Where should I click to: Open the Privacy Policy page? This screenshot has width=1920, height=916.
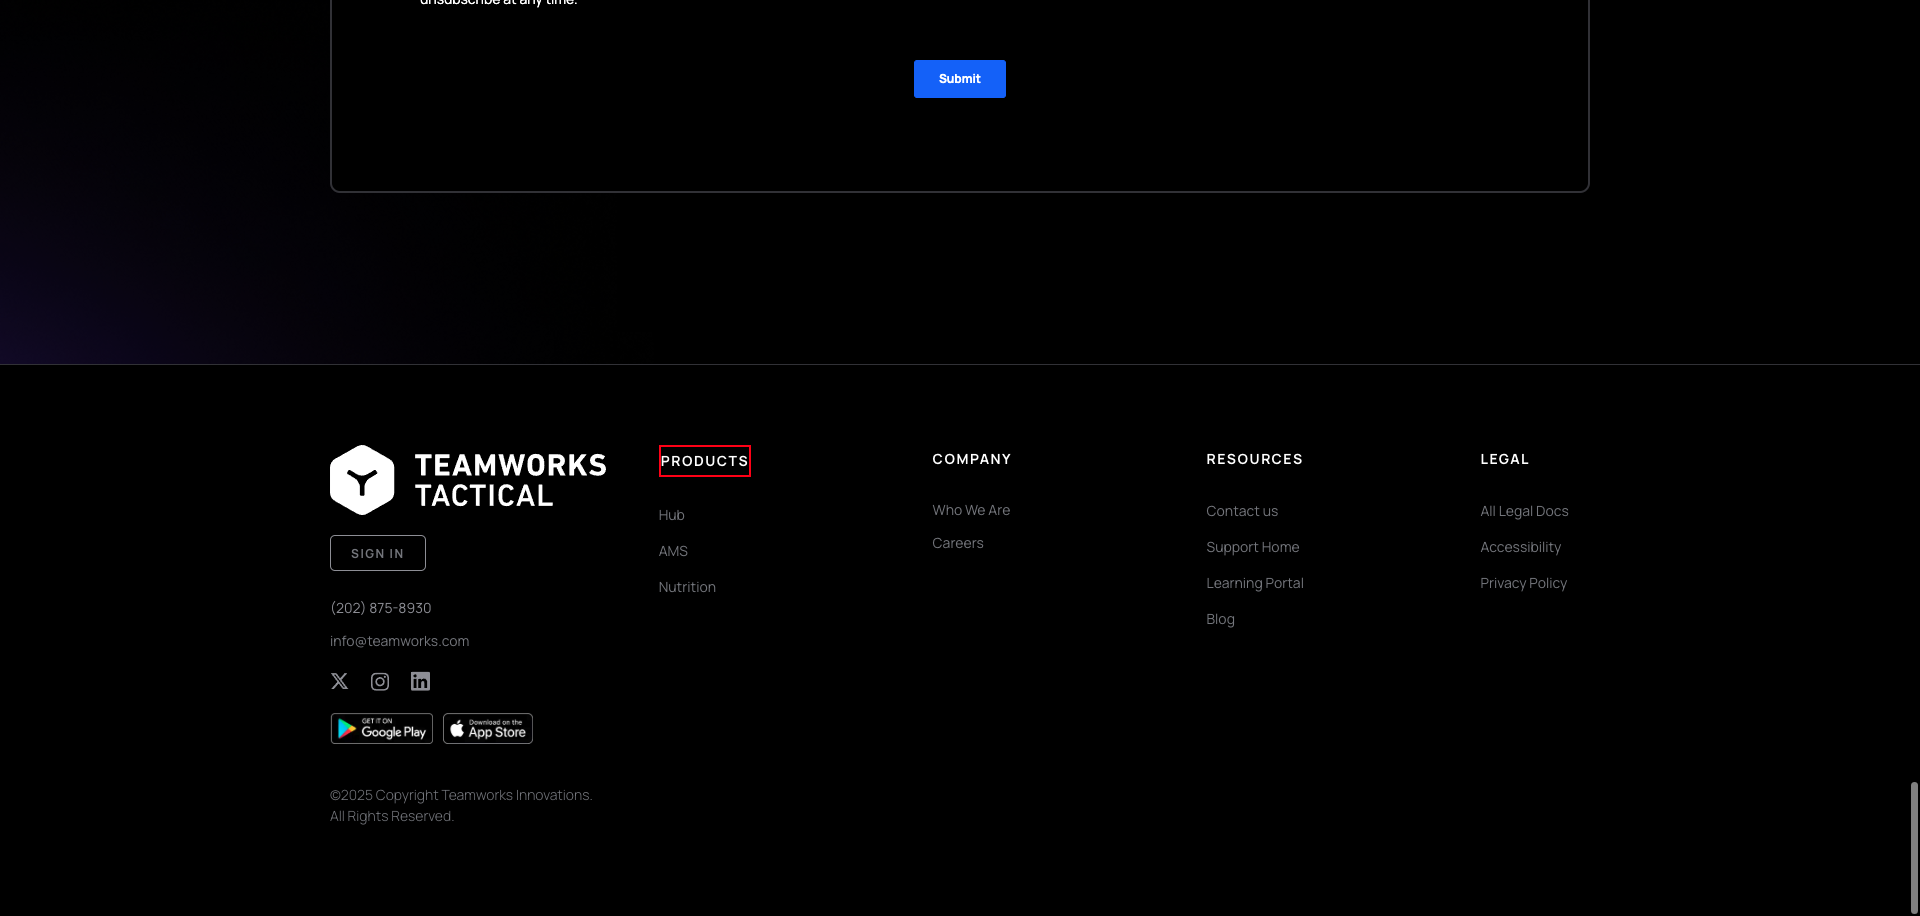pyautogui.click(x=1523, y=582)
